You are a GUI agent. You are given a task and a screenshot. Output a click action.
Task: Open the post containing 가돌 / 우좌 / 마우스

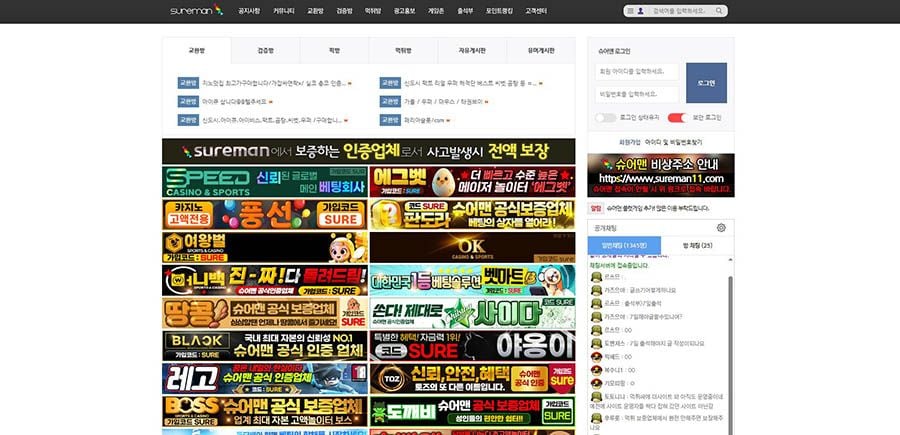tap(444, 102)
